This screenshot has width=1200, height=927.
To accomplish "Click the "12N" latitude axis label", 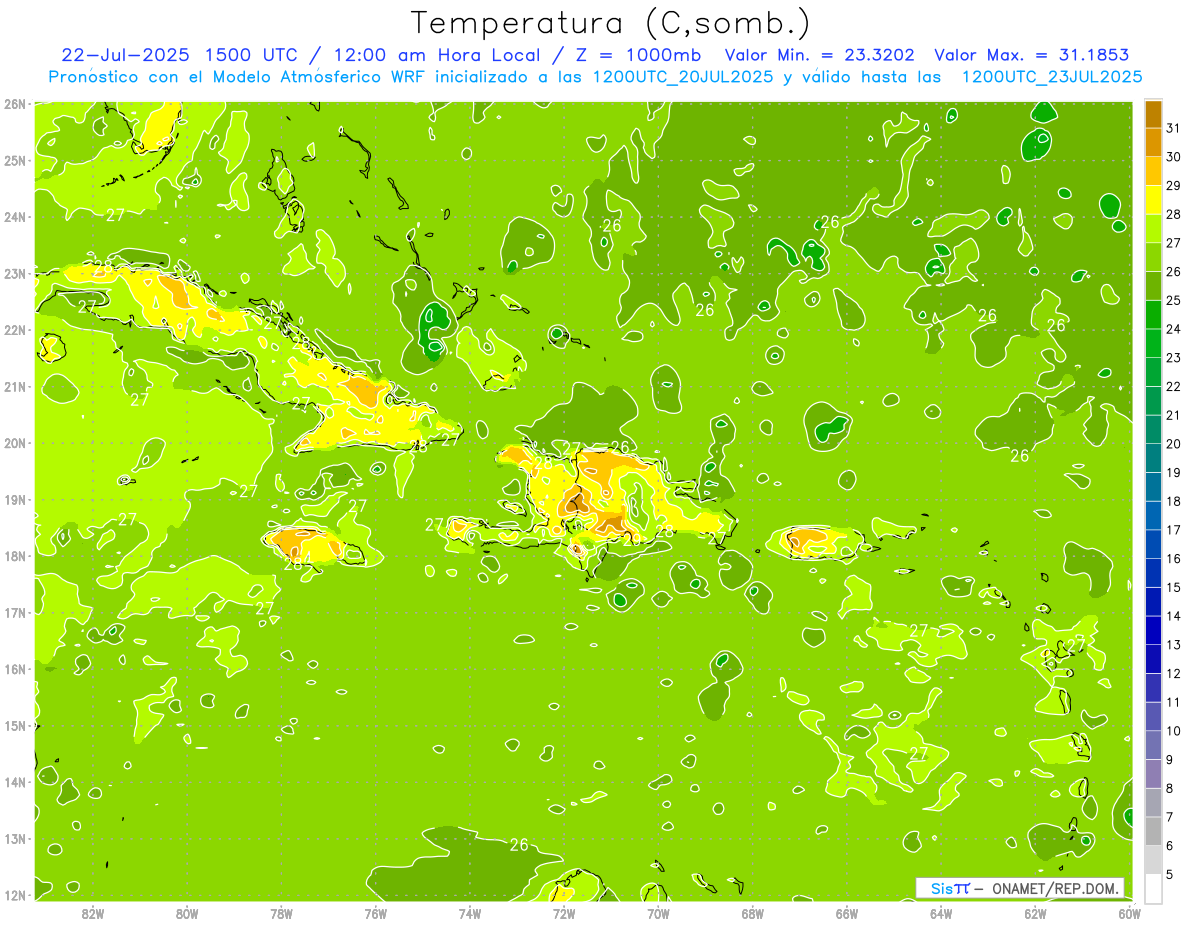I will [x=15, y=895].
